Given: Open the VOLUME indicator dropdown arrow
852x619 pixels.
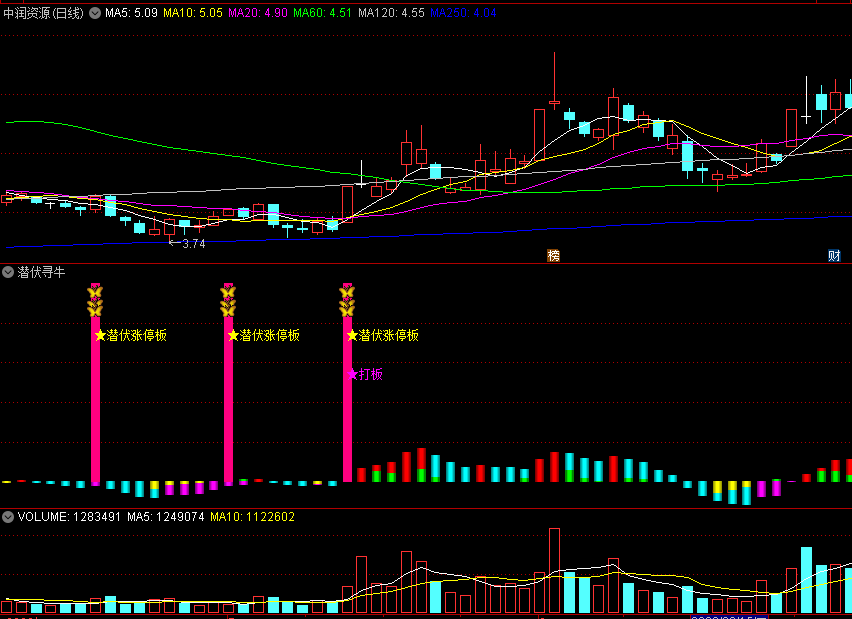Looking at the screenshot, I should tap(8, 517).
